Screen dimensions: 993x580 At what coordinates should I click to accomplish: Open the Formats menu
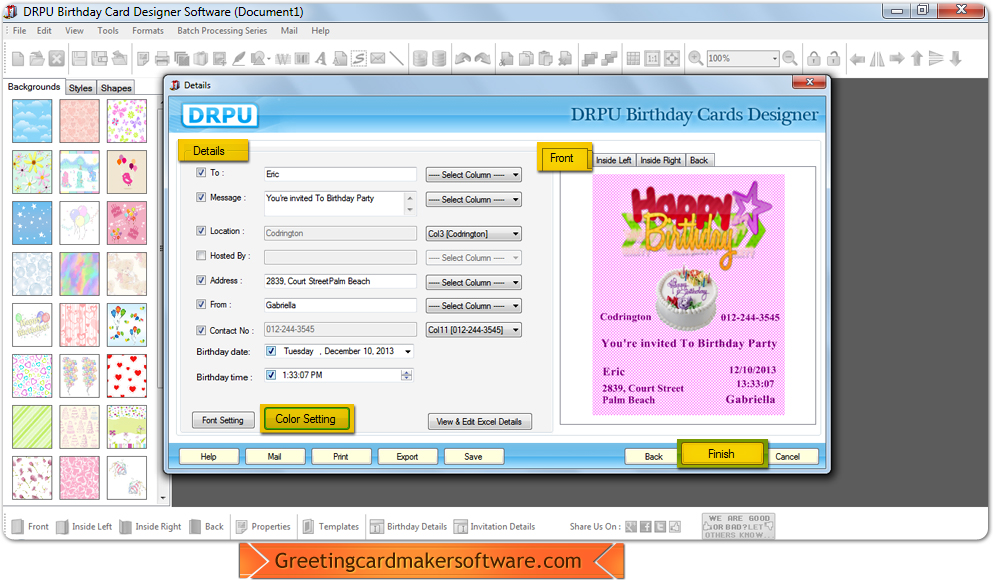coord(148,30)
